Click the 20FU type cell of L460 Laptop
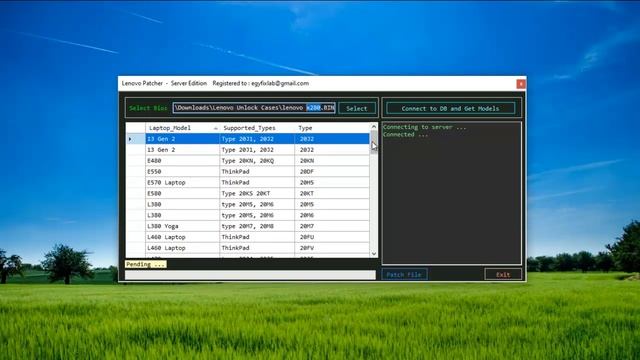Screen dimensions: 640x360 coord(332,237)
